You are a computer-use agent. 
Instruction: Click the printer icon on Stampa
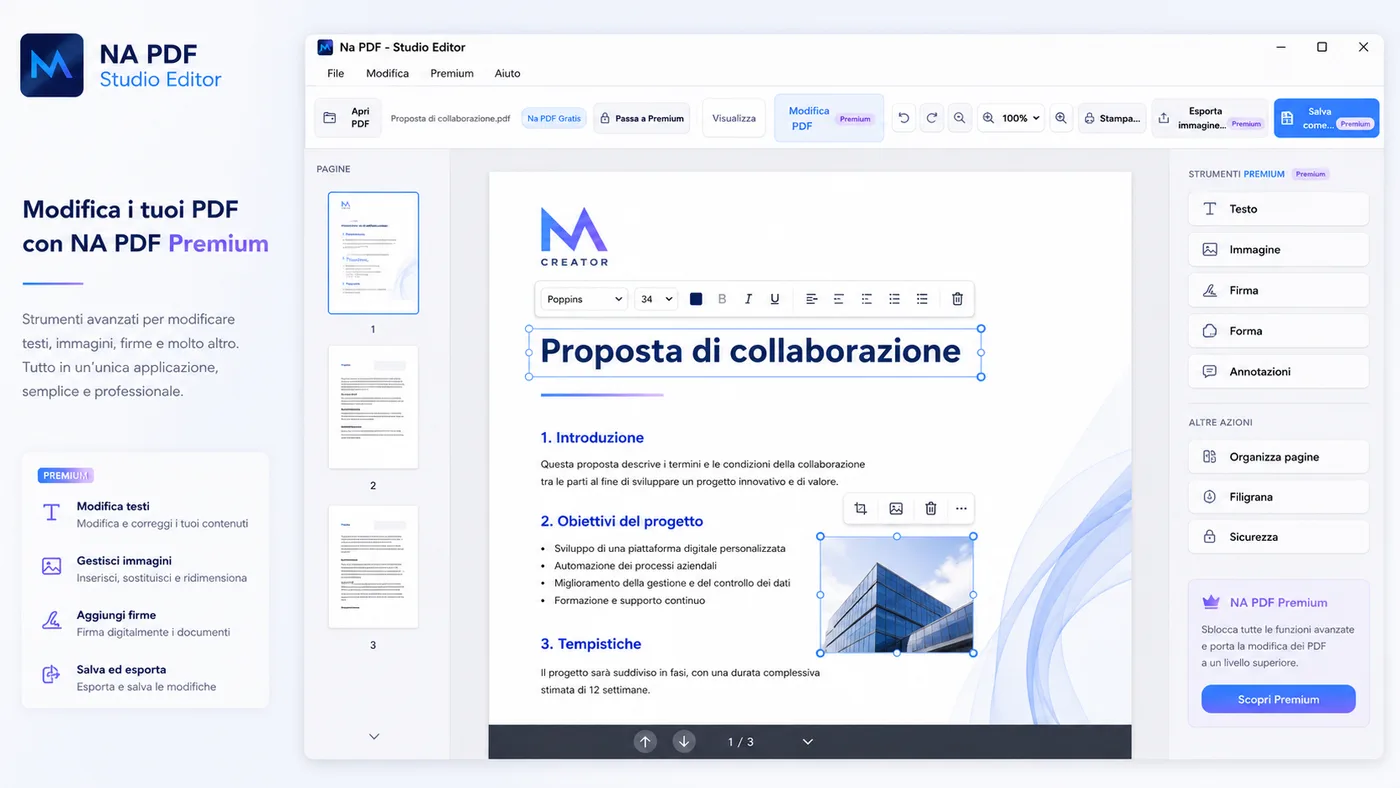point(1090,118)
